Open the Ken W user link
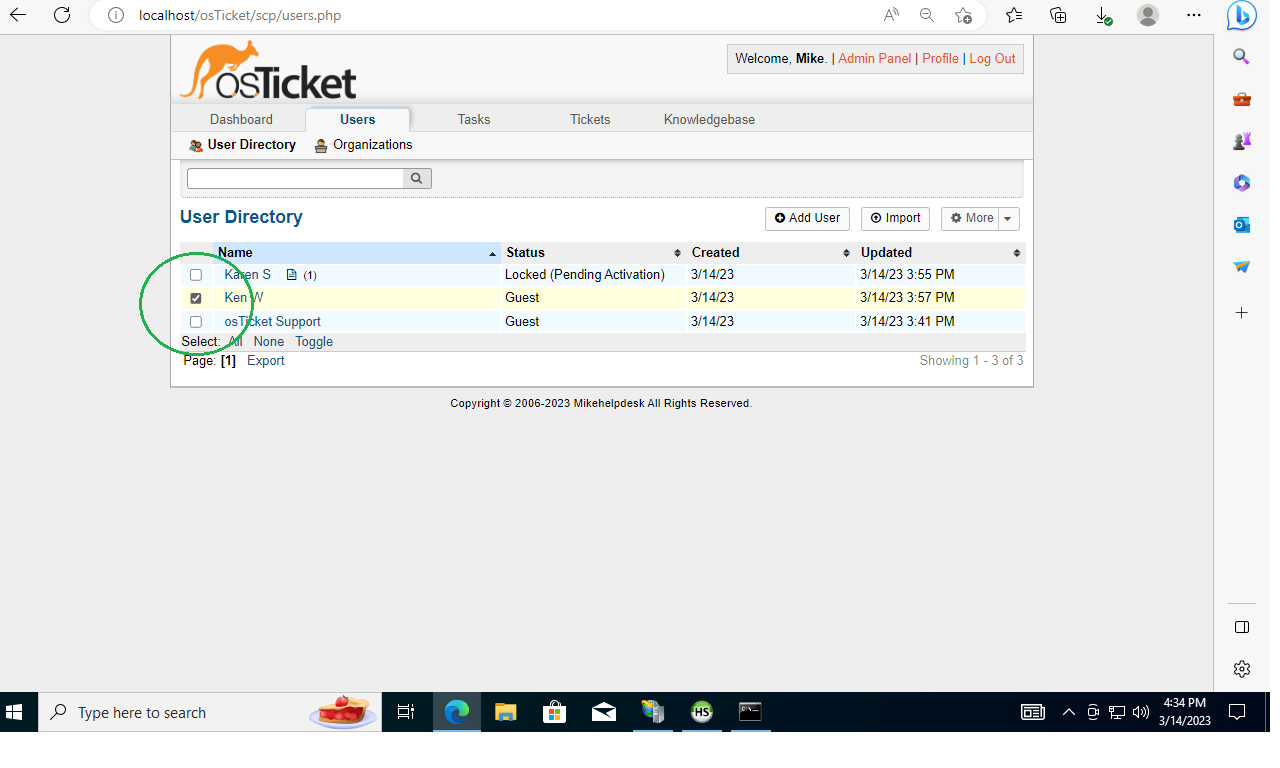Screen dimensions: 1280x768 244,297
